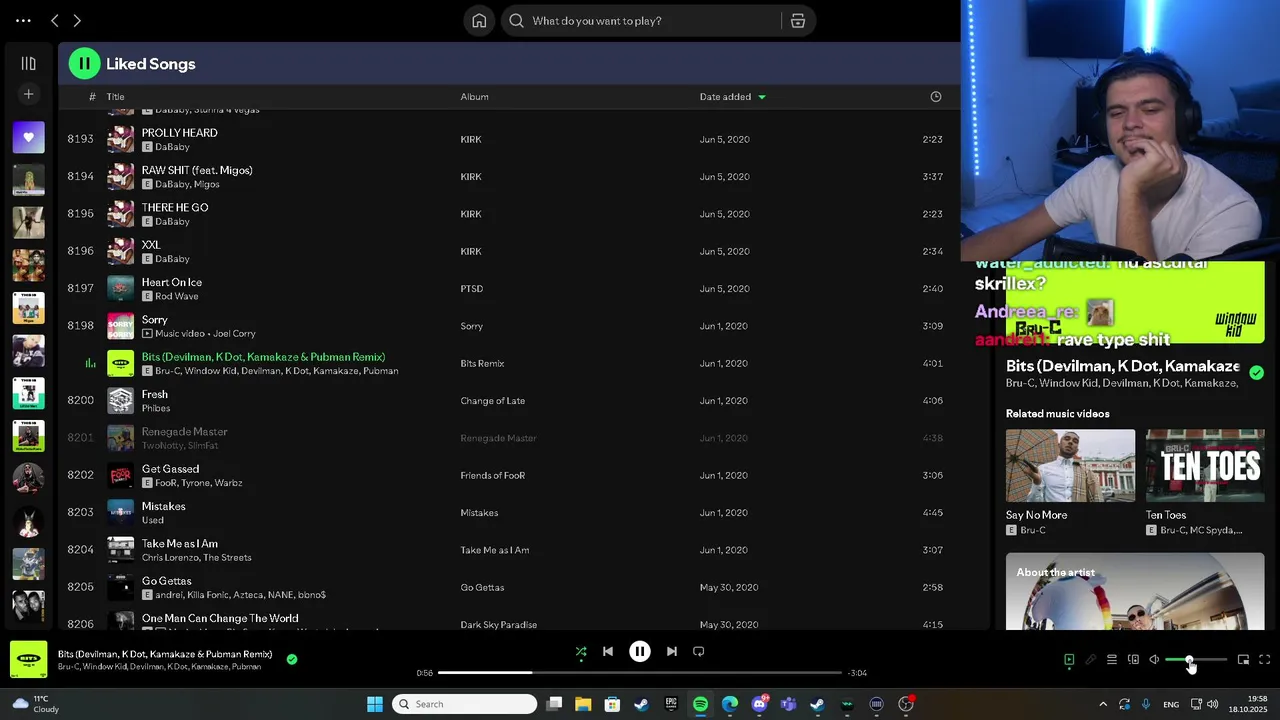Image resolution: width=1280 pixels, height=720 pixels.
Task: Enter full screen mode icon
Action: tap(1264, 660)
